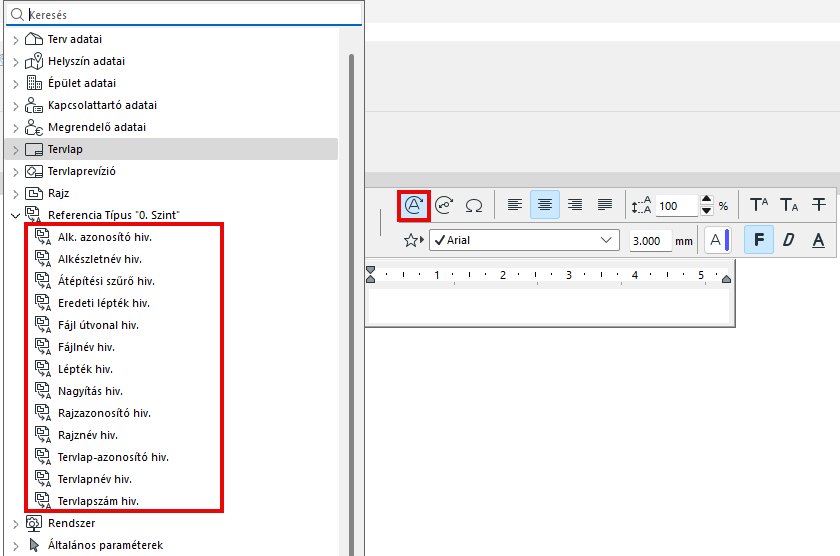Expand the Terv adatai group
840x556 pixels.
pos(16,40)
